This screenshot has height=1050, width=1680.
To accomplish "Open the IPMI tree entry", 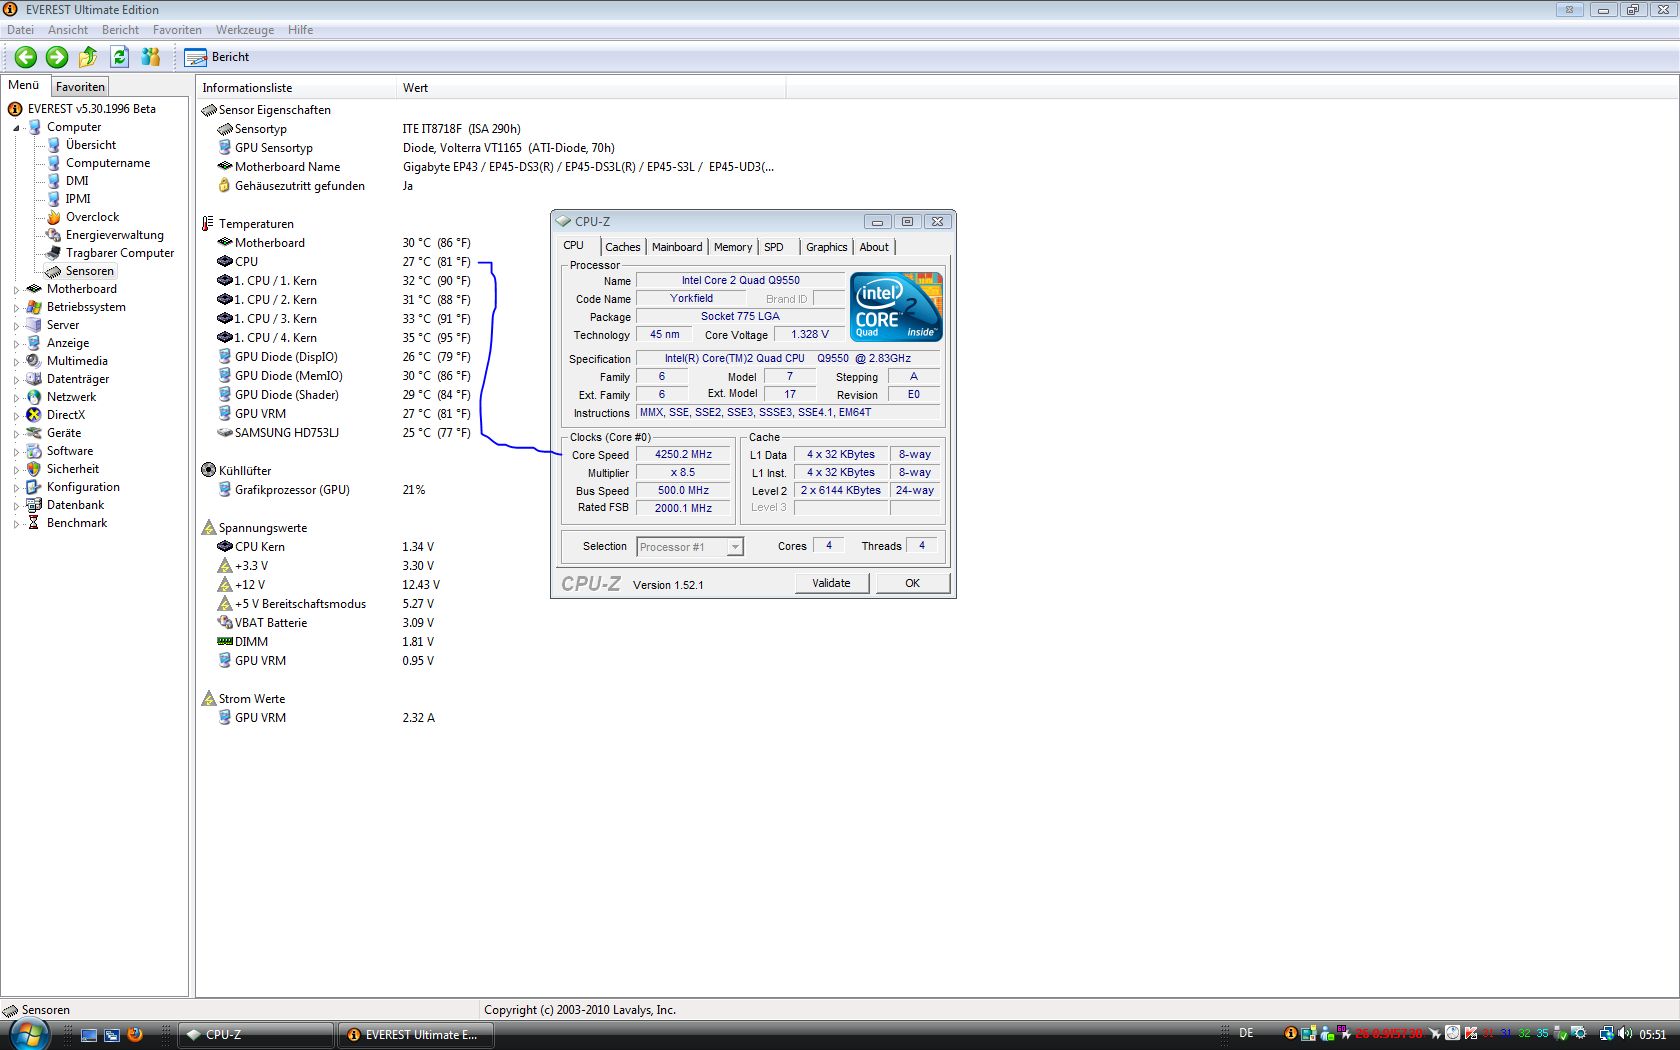I will tap(78, 199).
